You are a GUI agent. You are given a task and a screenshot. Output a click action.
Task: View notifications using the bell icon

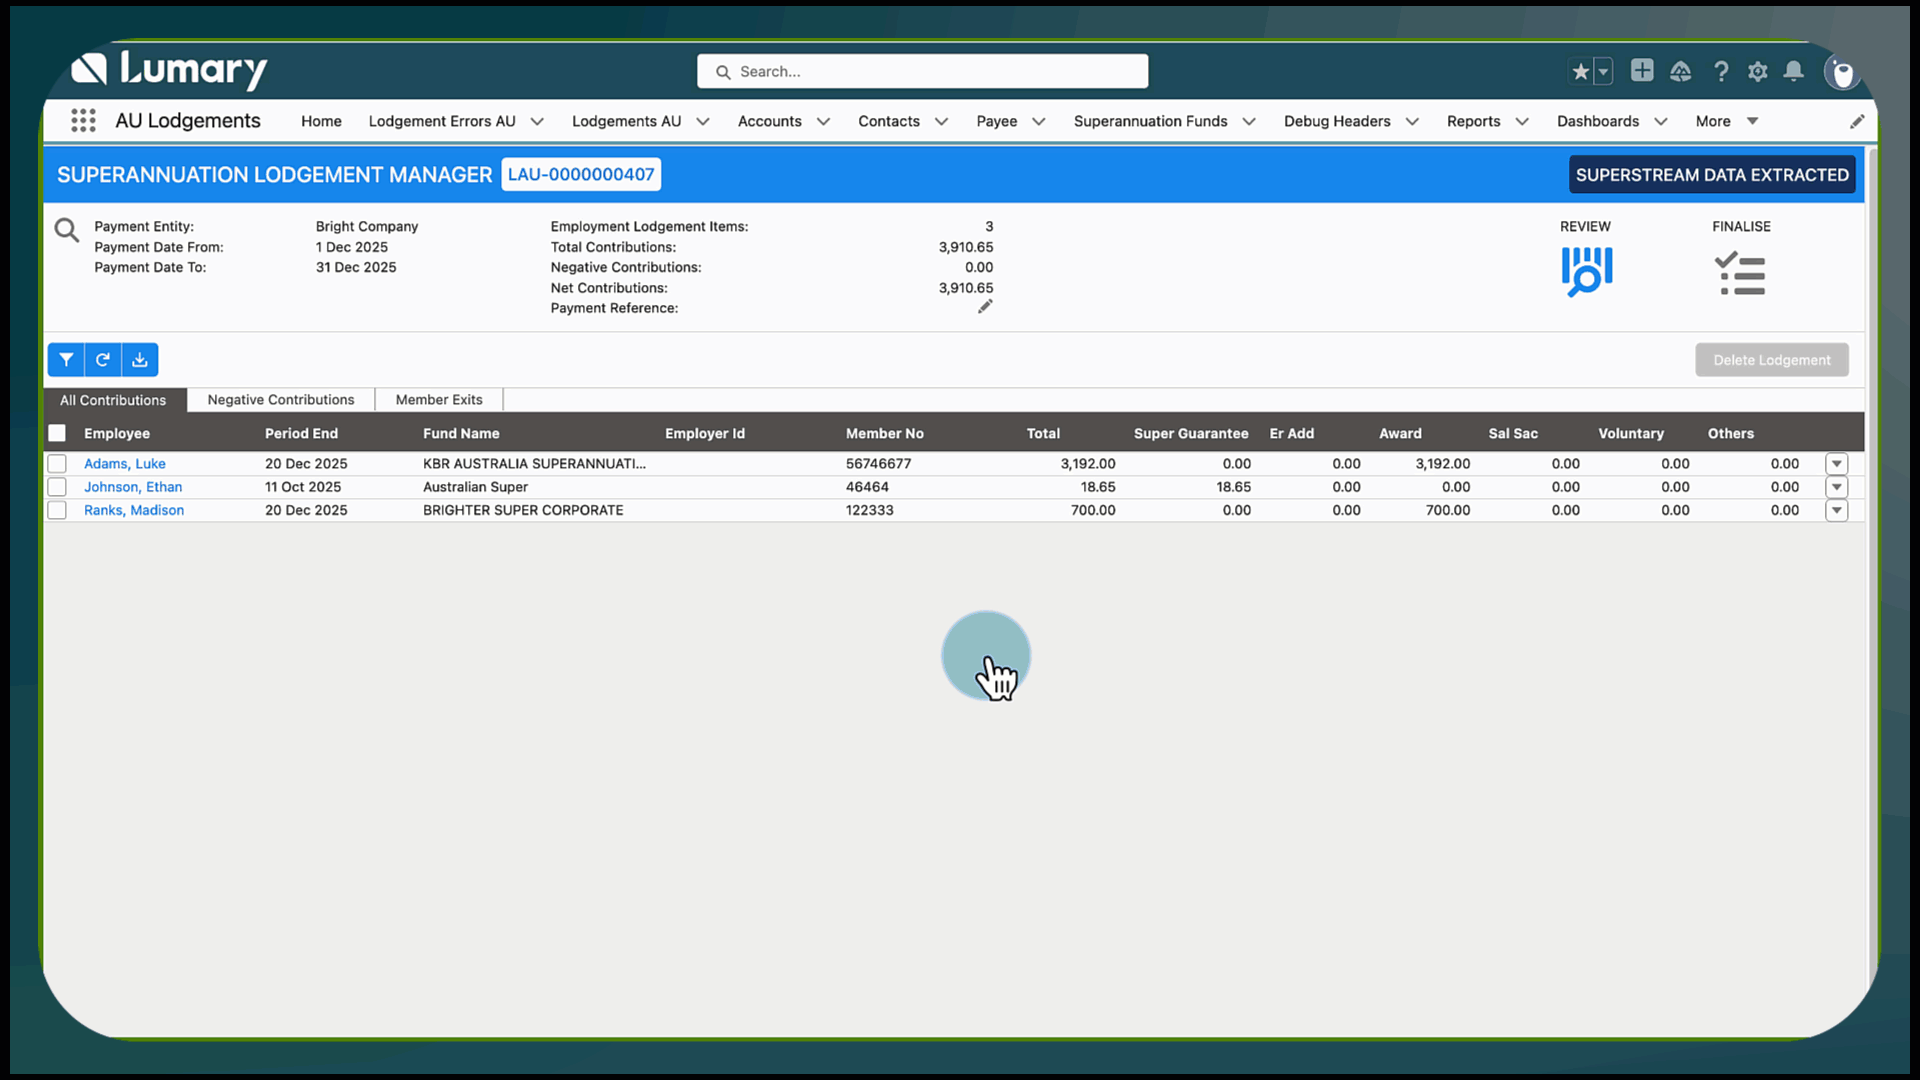point(1794,71)
